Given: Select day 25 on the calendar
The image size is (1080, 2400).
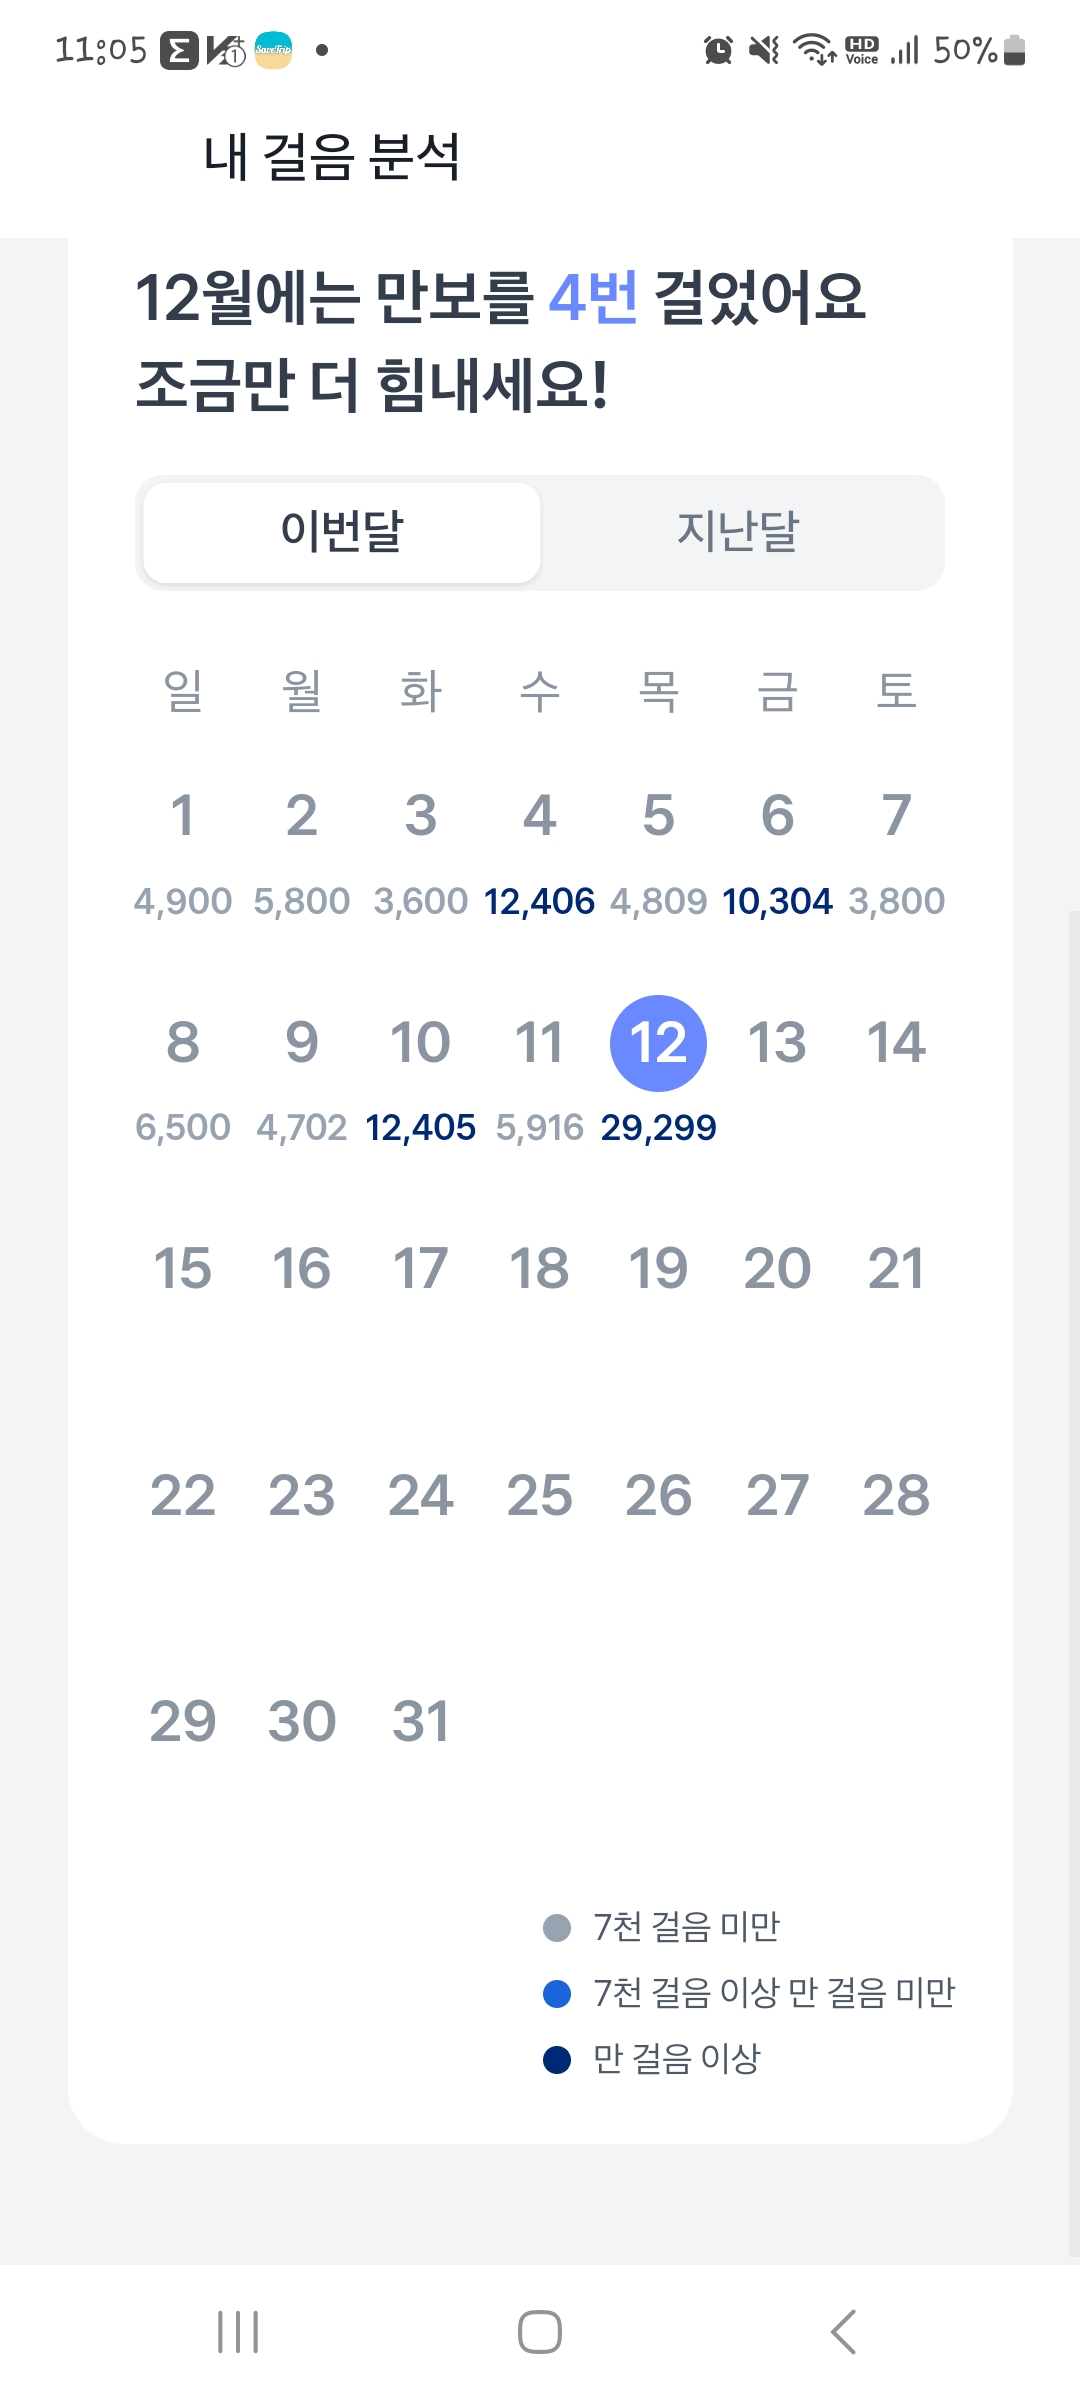Looking at the screenshot, I should pos(539,1496).
